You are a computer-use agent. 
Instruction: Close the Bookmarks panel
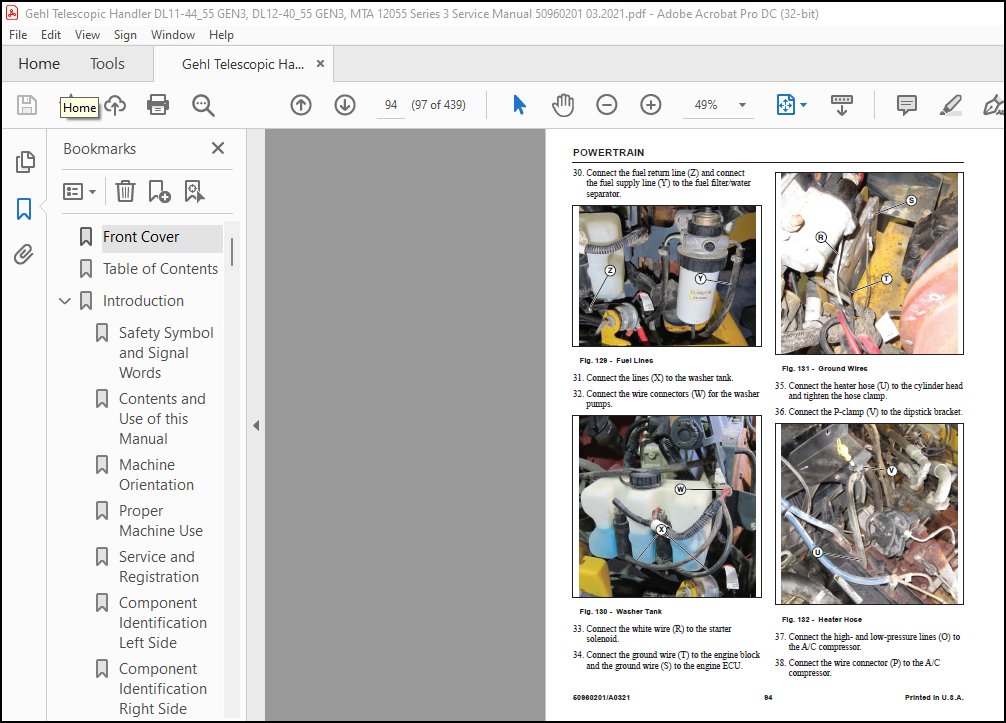point(218,148)
